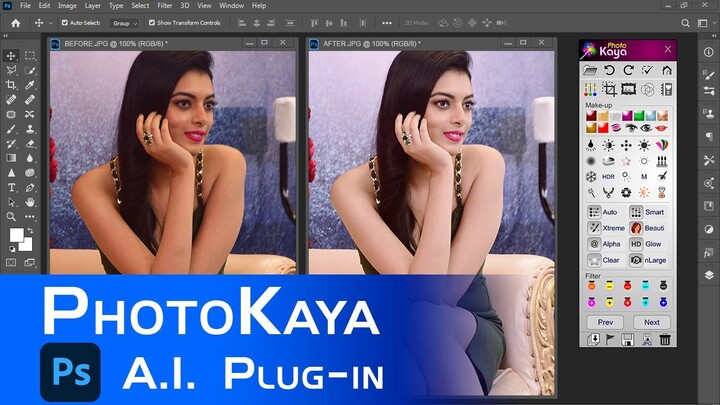Select the Rectangular Marquee tool

(30, 56)
